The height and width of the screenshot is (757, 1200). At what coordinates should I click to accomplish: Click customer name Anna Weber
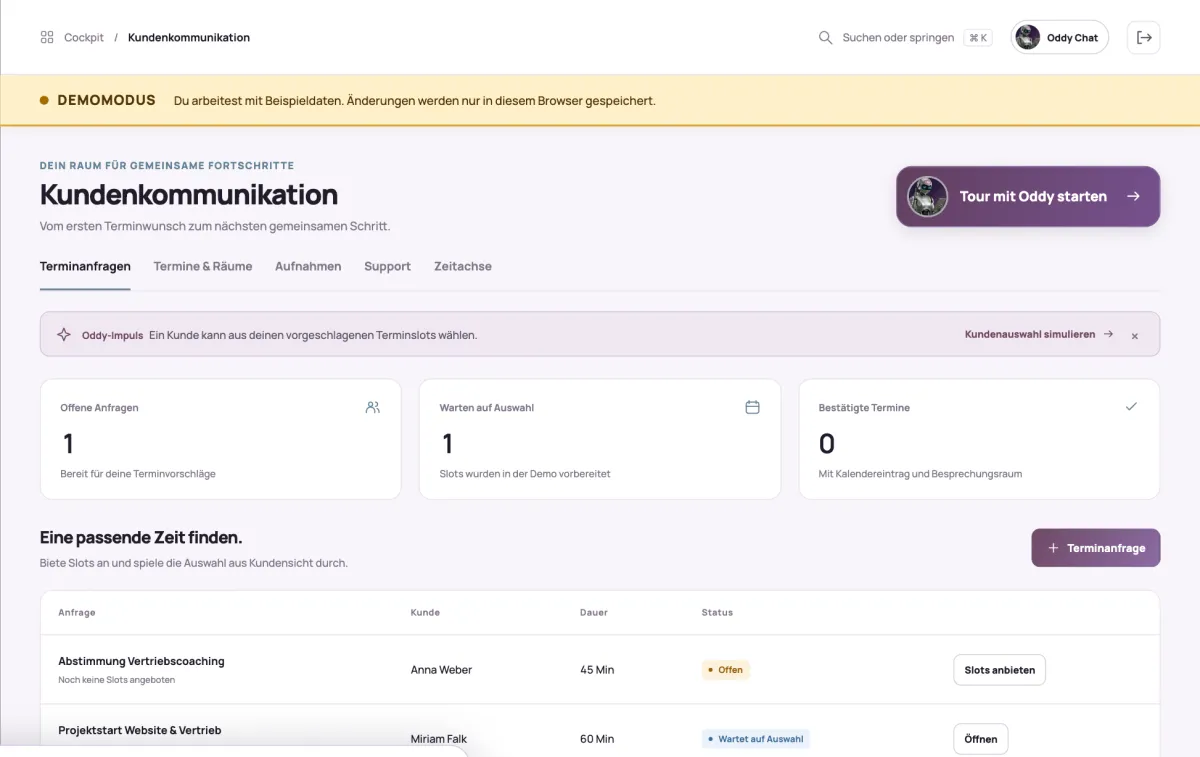[x=441, y=670]
